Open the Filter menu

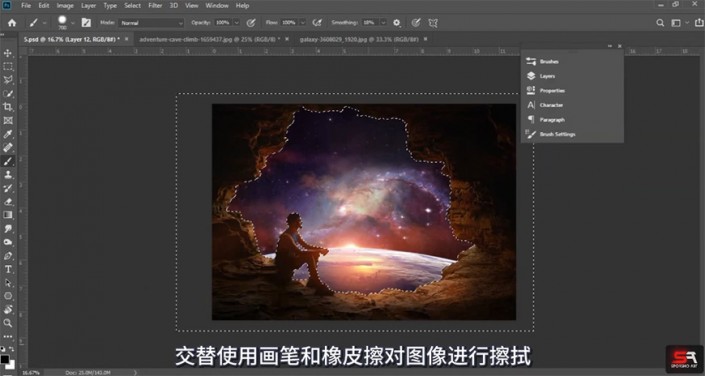click(x=155, y=5)
